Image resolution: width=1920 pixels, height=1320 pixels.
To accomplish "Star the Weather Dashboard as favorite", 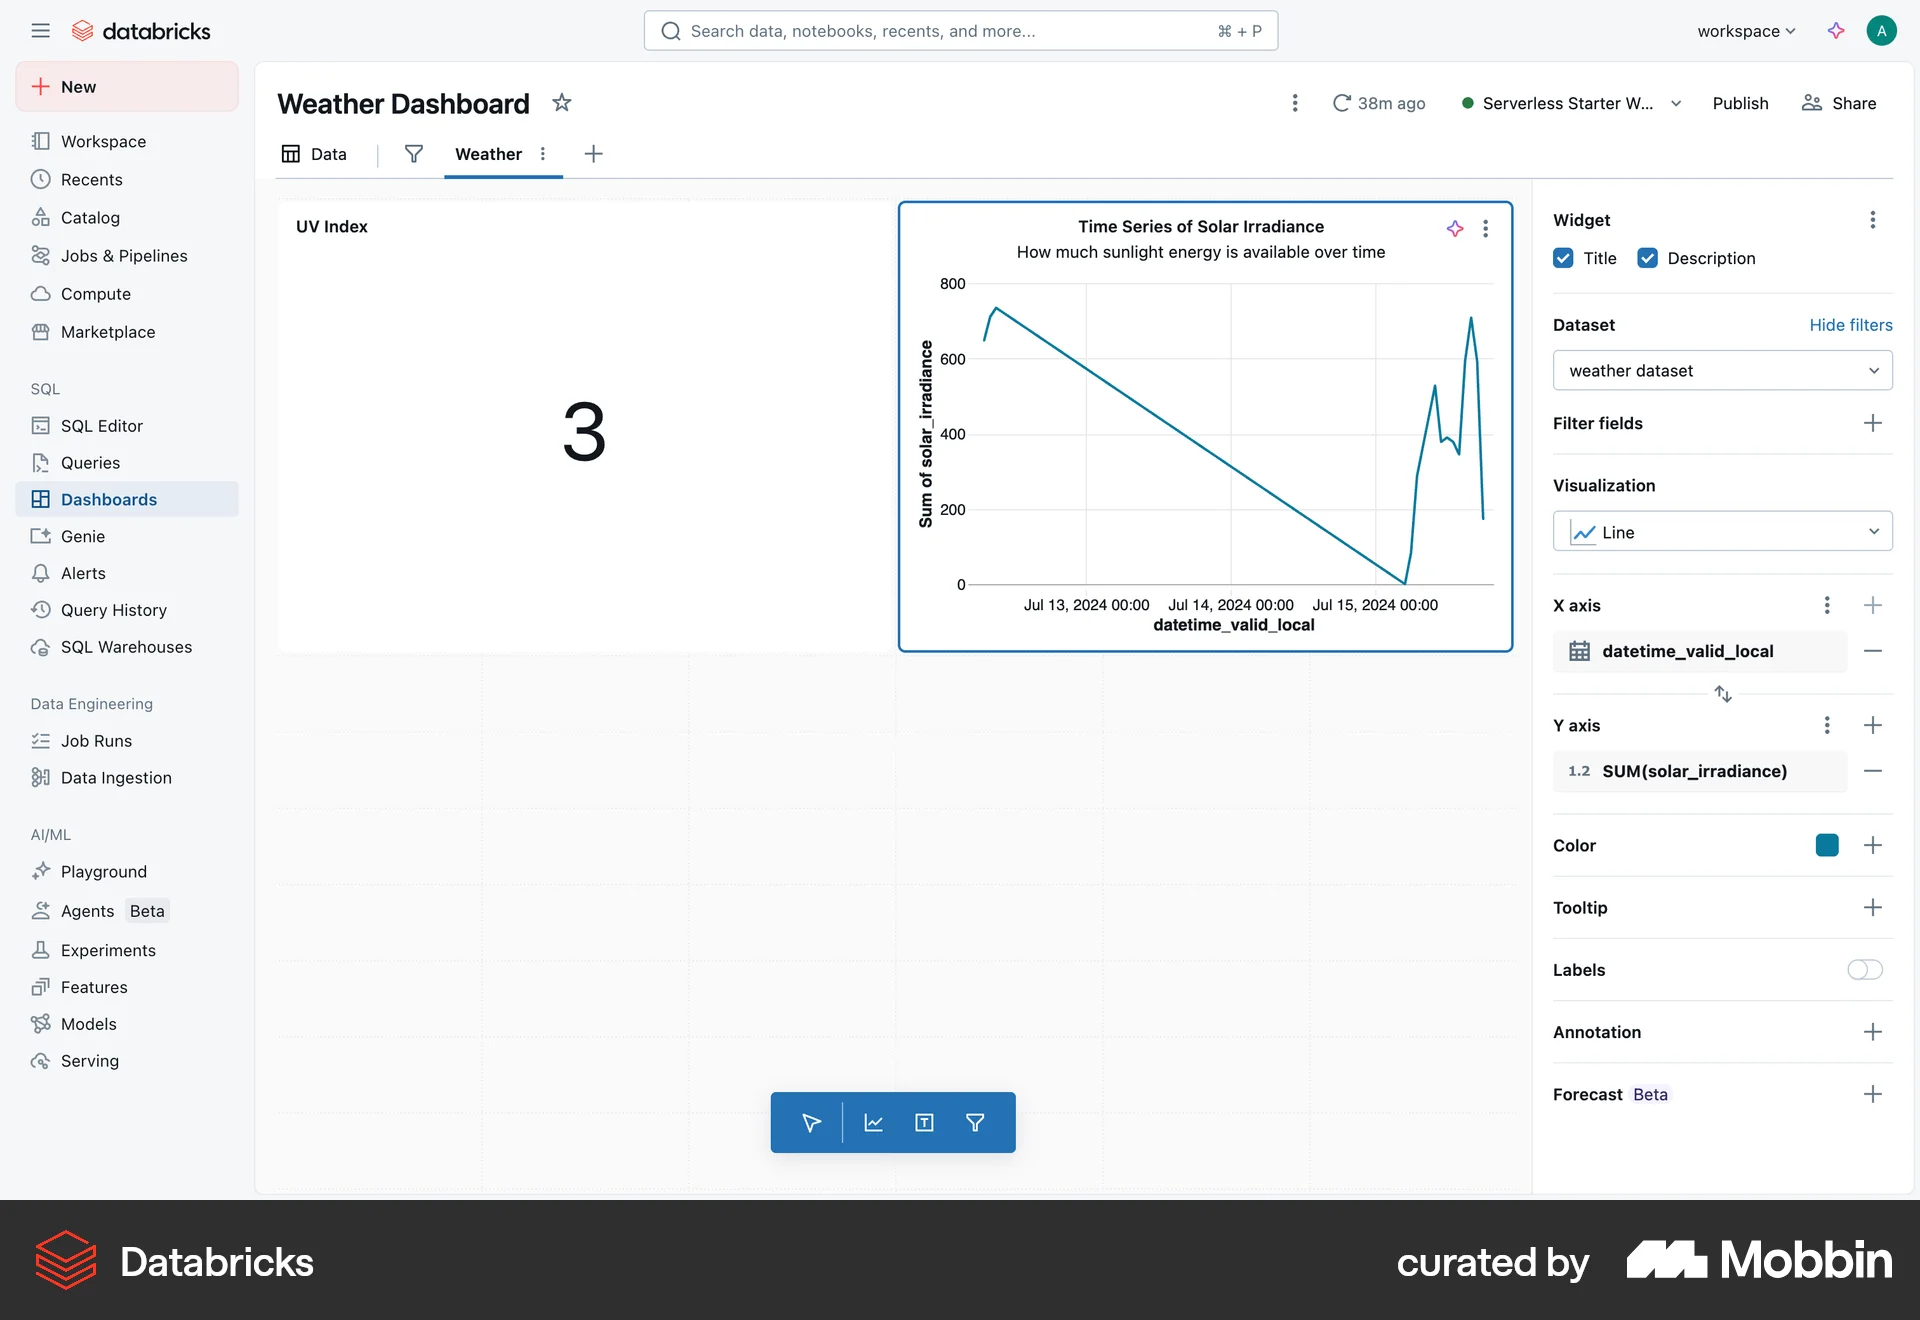I will click(x=562, y=103).
